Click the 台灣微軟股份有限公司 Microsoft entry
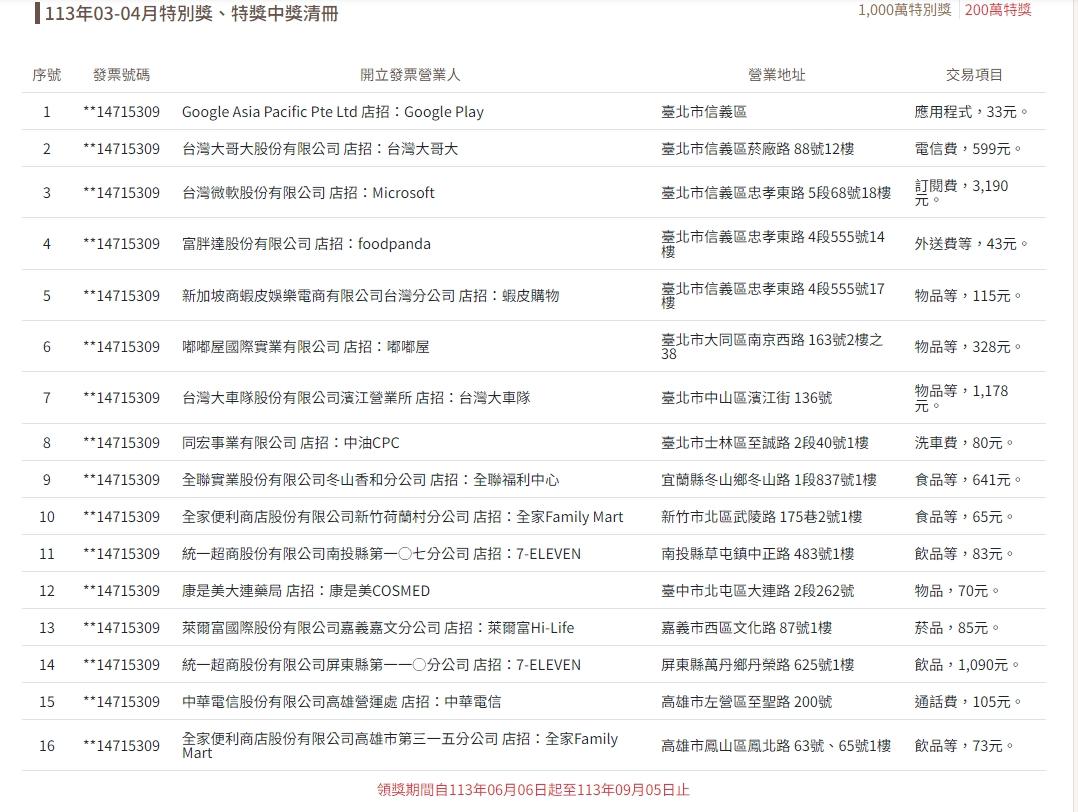 [x=308, y=193]
